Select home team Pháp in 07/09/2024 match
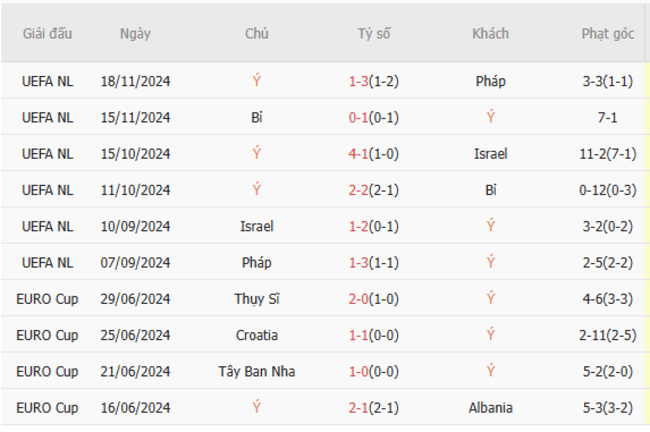Viewport: 650px width, 432px height. tap(257, 262)
